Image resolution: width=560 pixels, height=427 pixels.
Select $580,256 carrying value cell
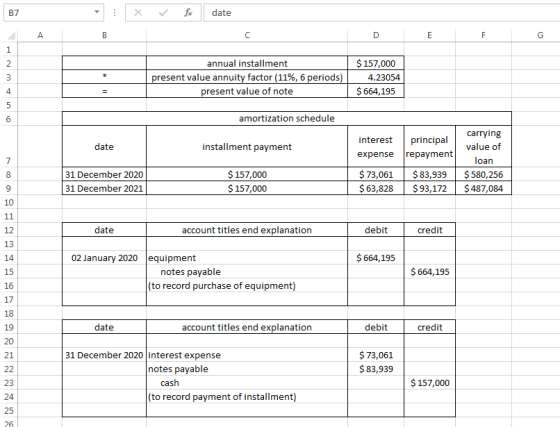coord(483,174)
